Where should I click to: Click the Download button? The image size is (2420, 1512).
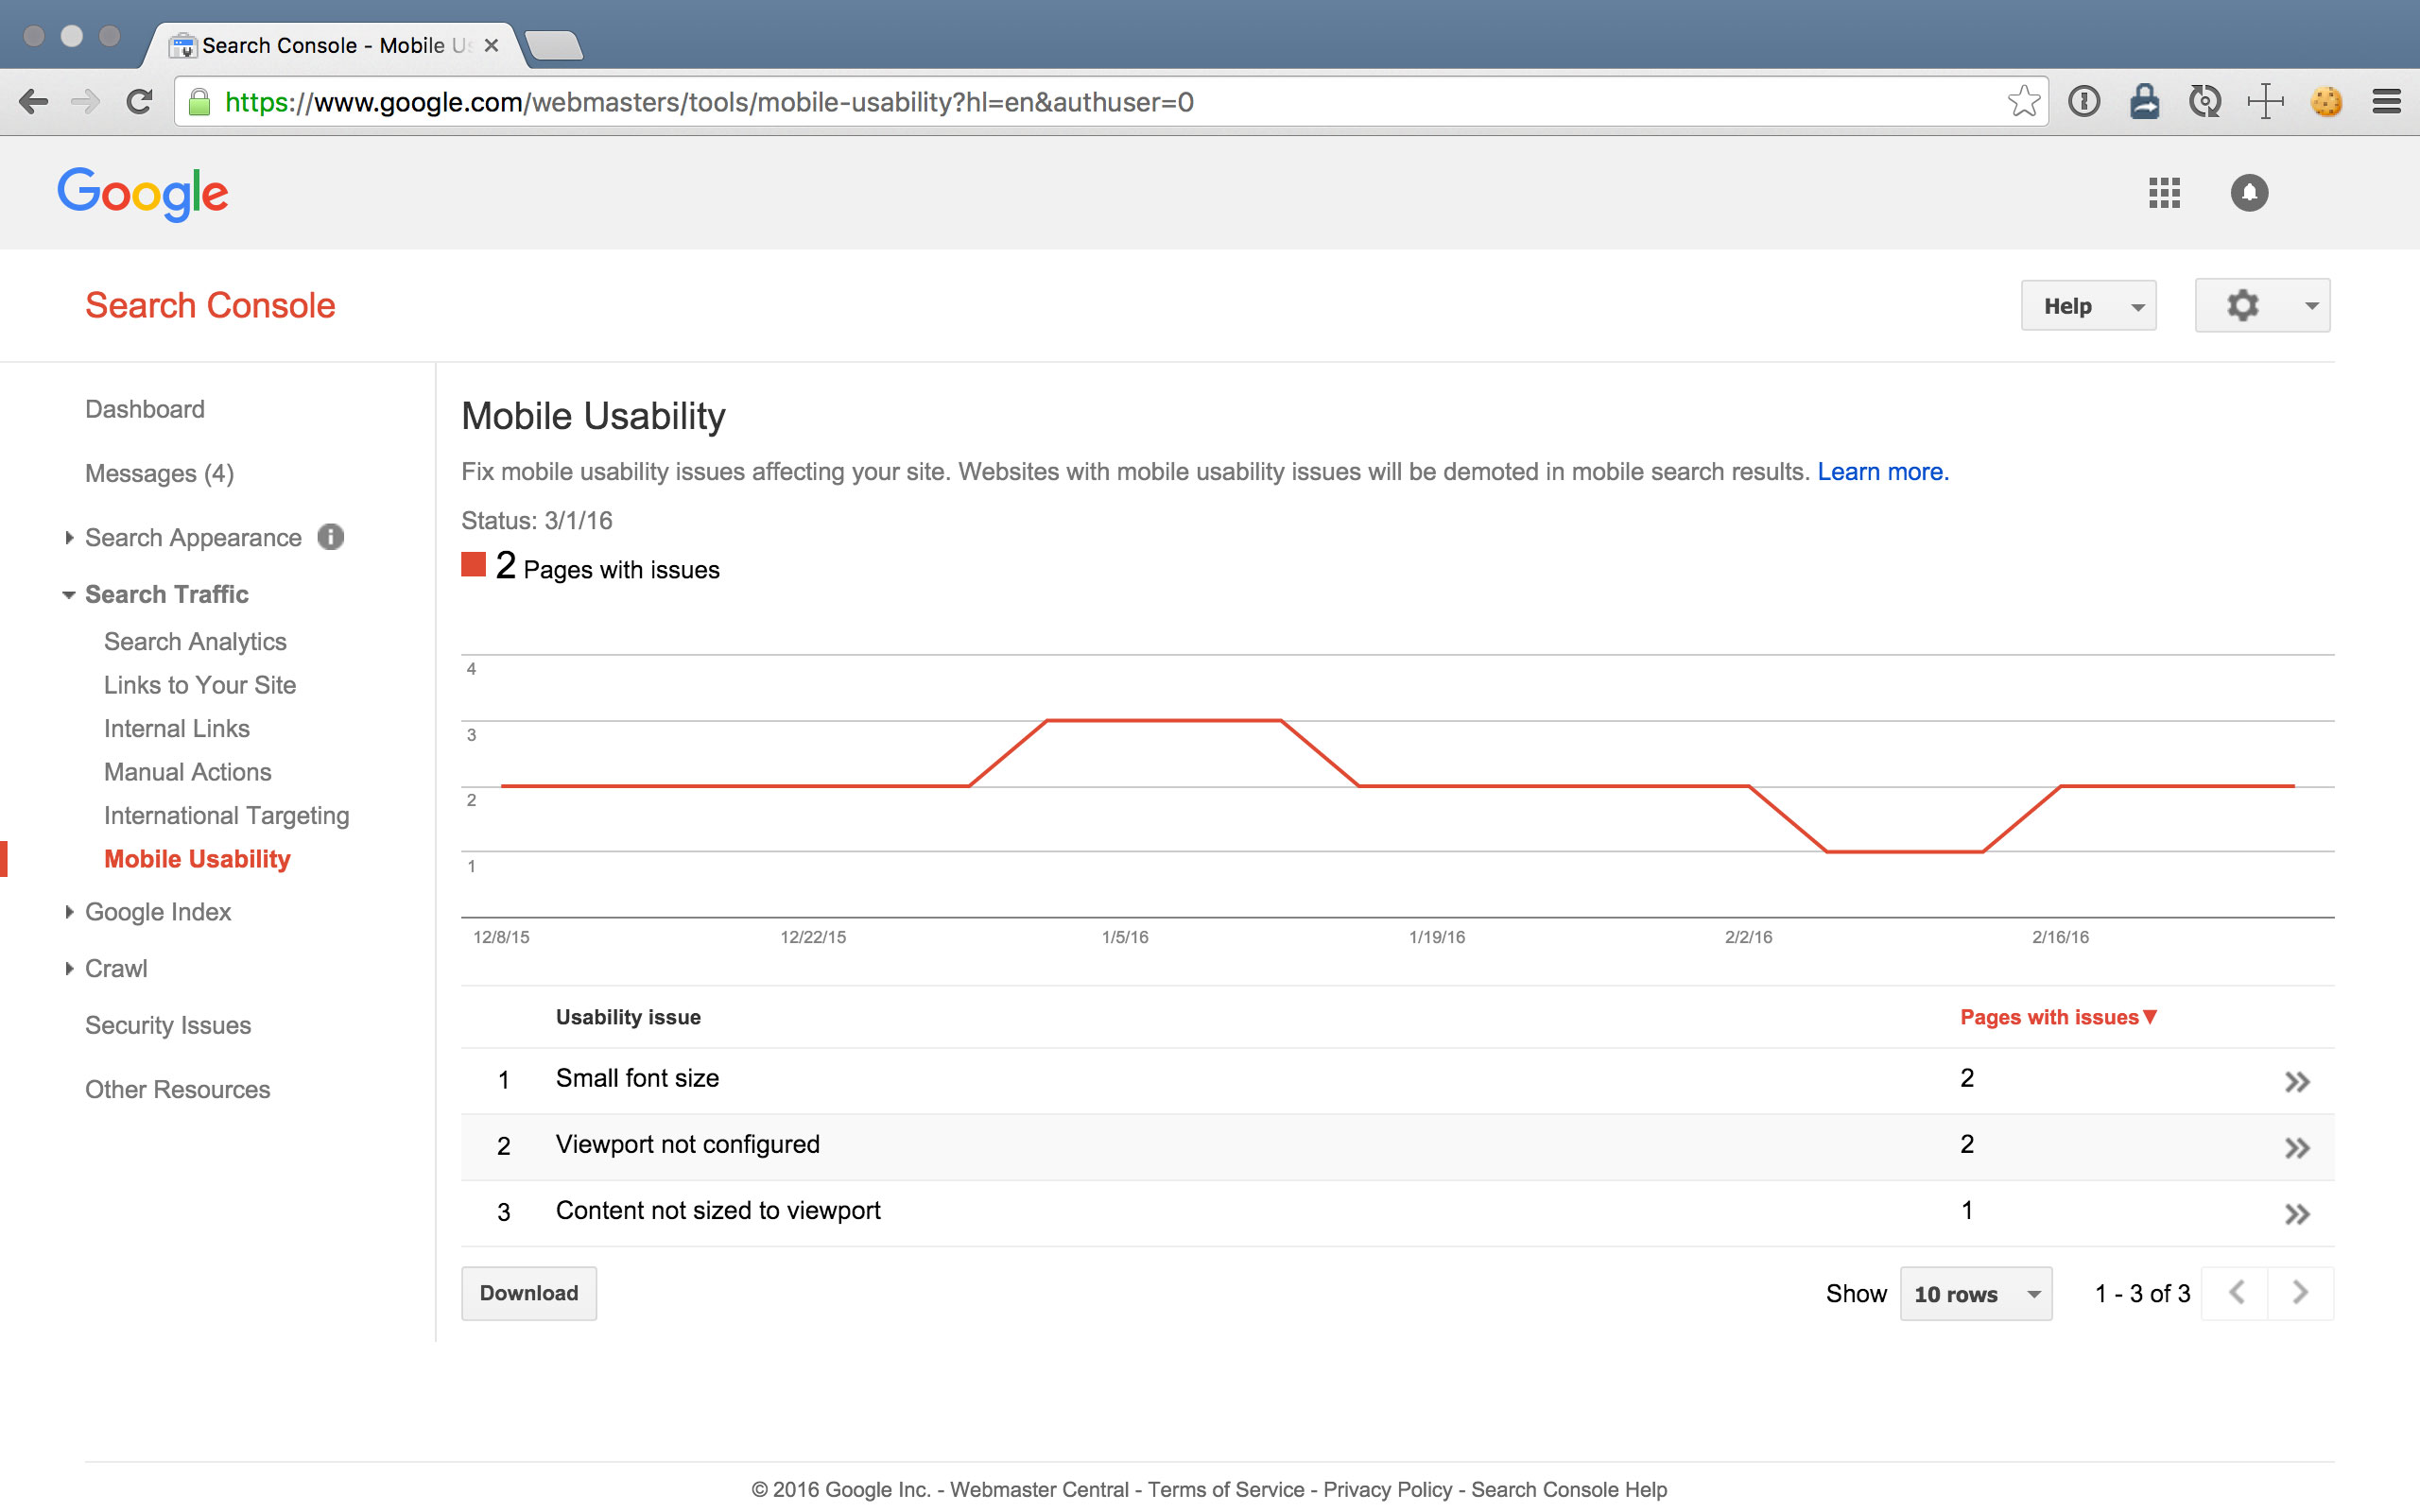(x=528, y=1293)
